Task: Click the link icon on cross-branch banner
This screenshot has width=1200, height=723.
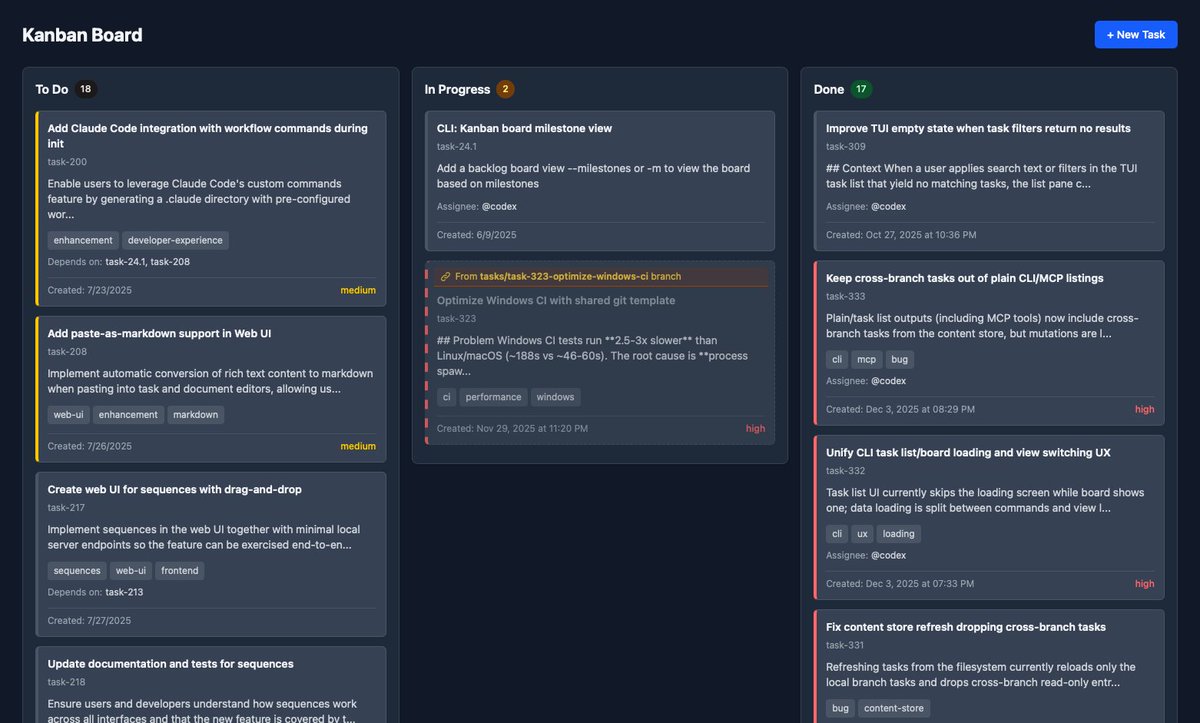Action: [445, 277]
